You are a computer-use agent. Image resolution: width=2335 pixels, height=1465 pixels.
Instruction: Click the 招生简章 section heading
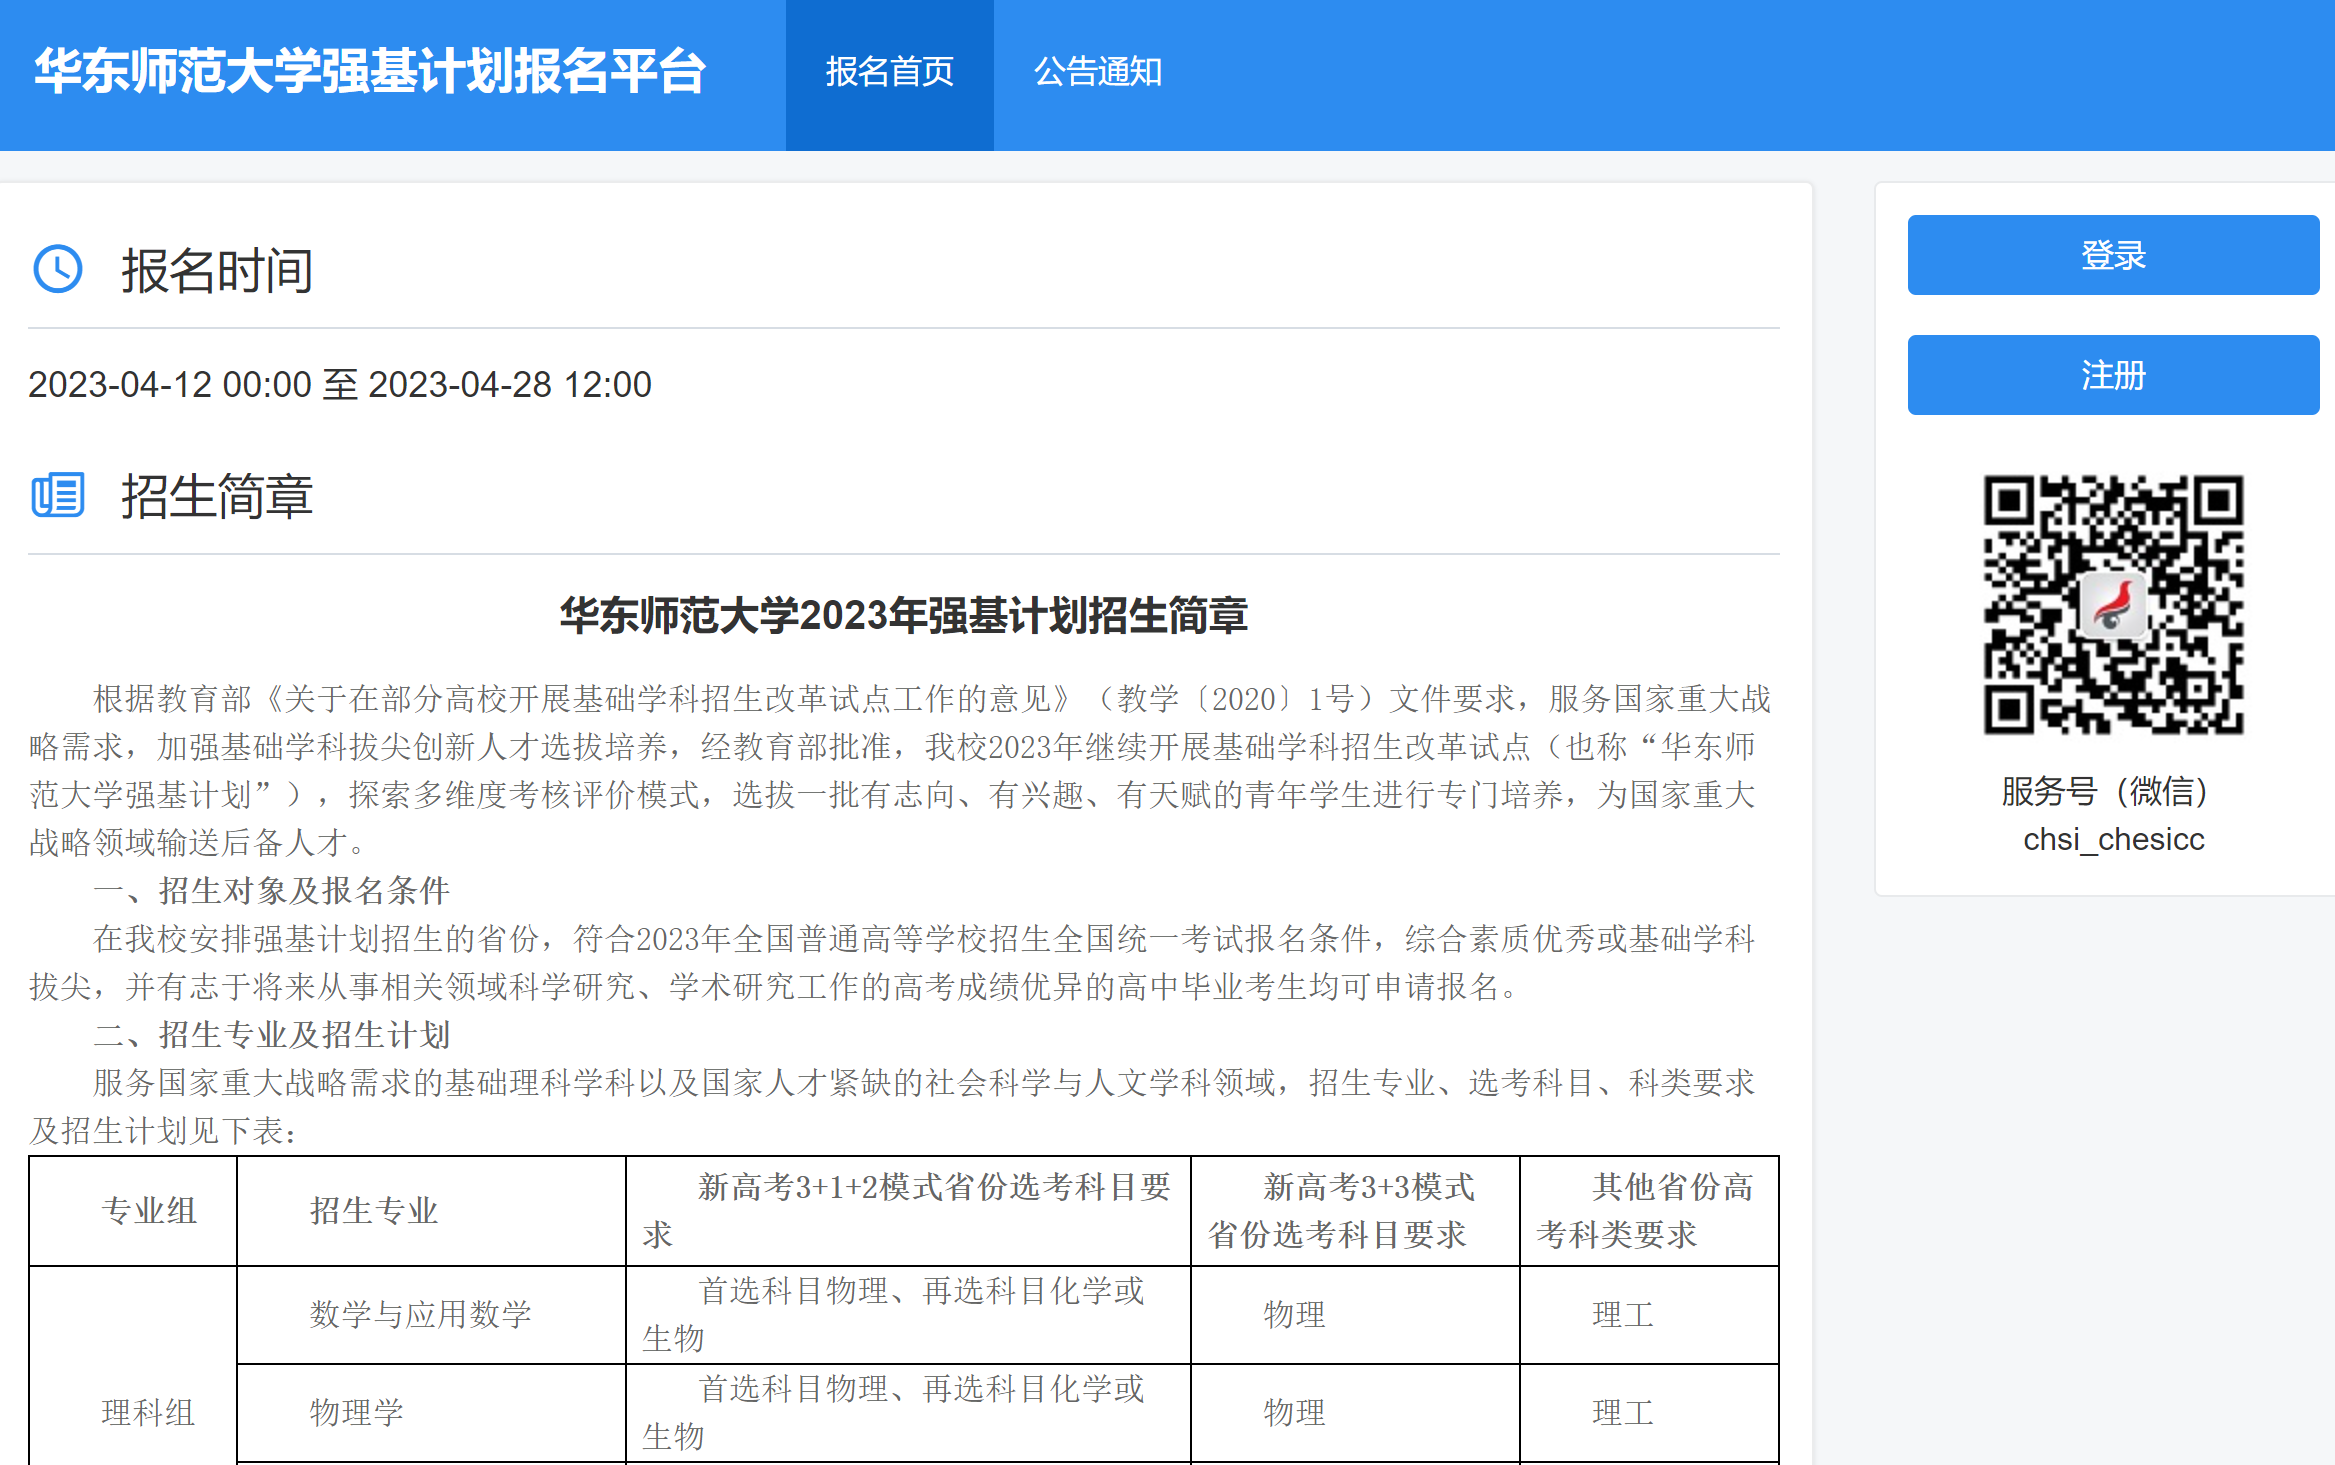tap(217, 497)
